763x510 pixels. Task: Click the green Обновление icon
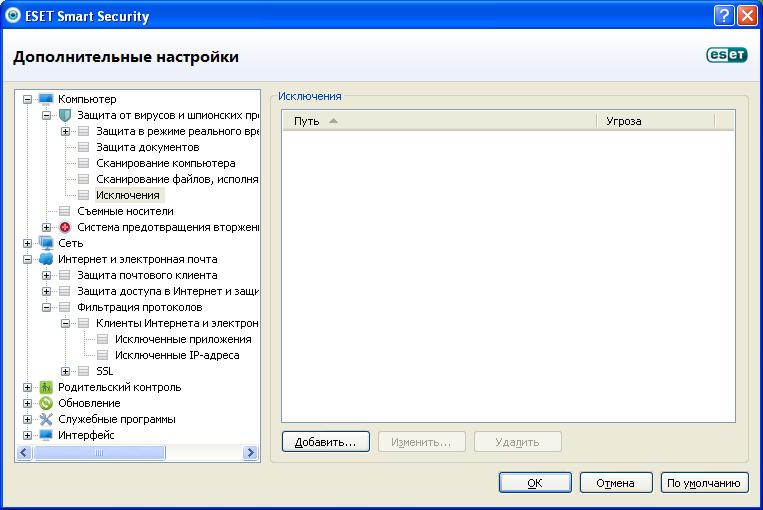click(x=46, y=403)
